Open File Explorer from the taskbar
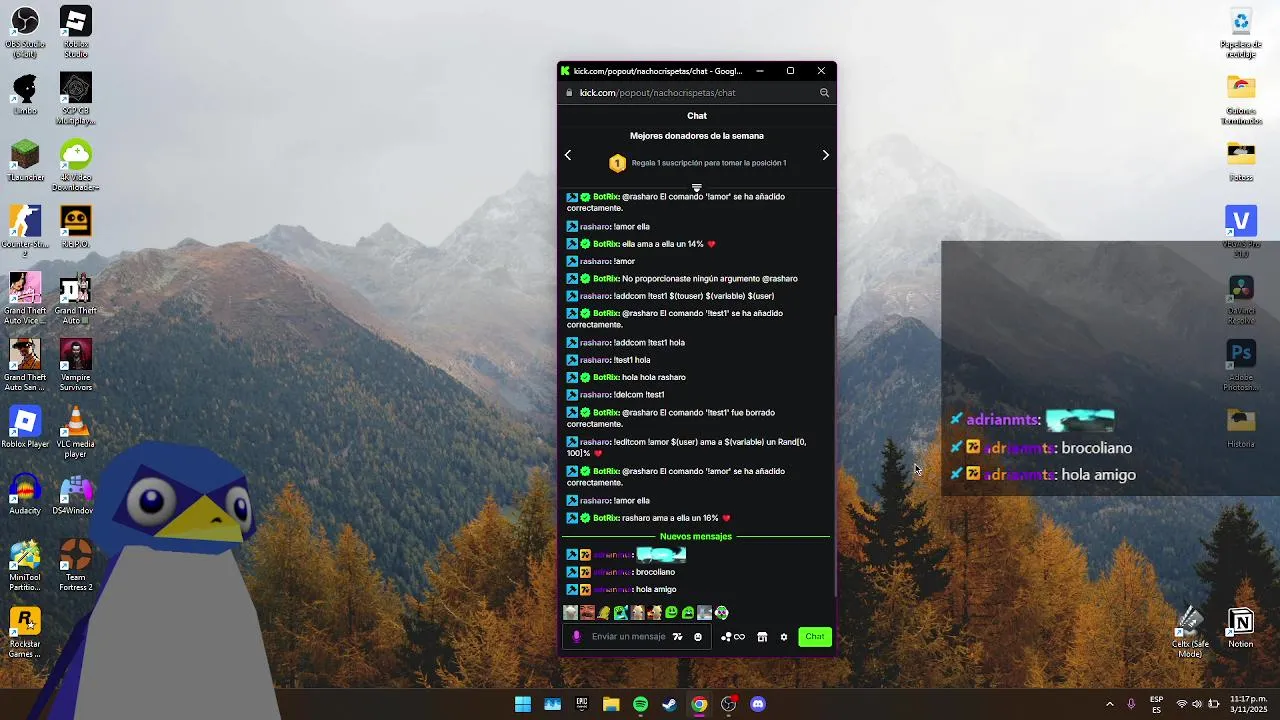This screenshot has height=720, width=1280. (x=611, y=704)
